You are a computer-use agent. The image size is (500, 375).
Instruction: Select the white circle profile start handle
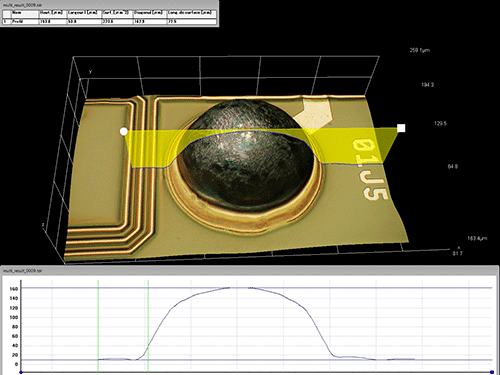tap(124, 131)
